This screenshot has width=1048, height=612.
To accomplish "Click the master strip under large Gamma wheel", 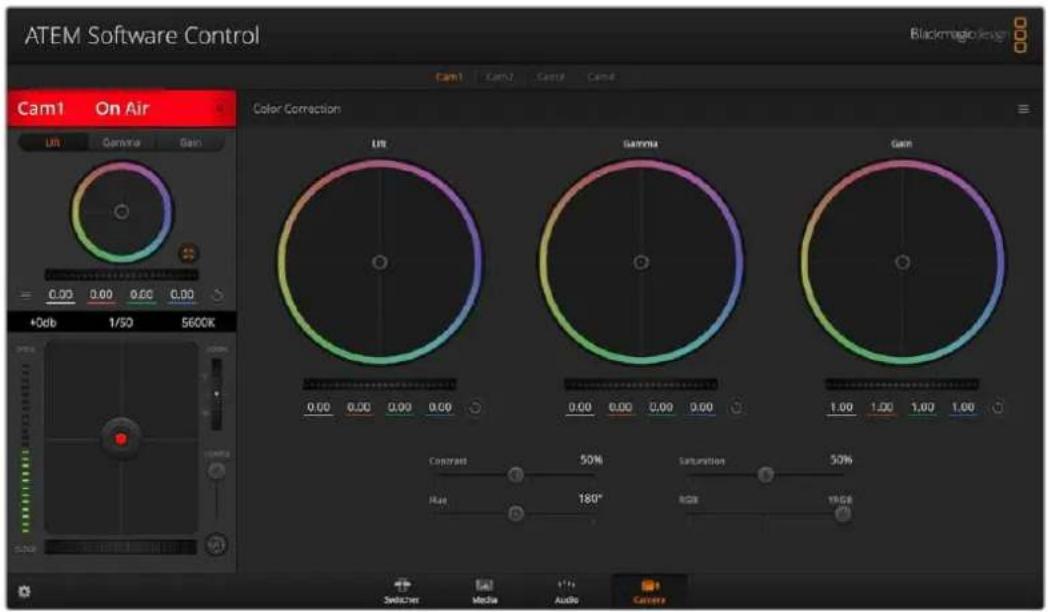I will pos(641,384).
